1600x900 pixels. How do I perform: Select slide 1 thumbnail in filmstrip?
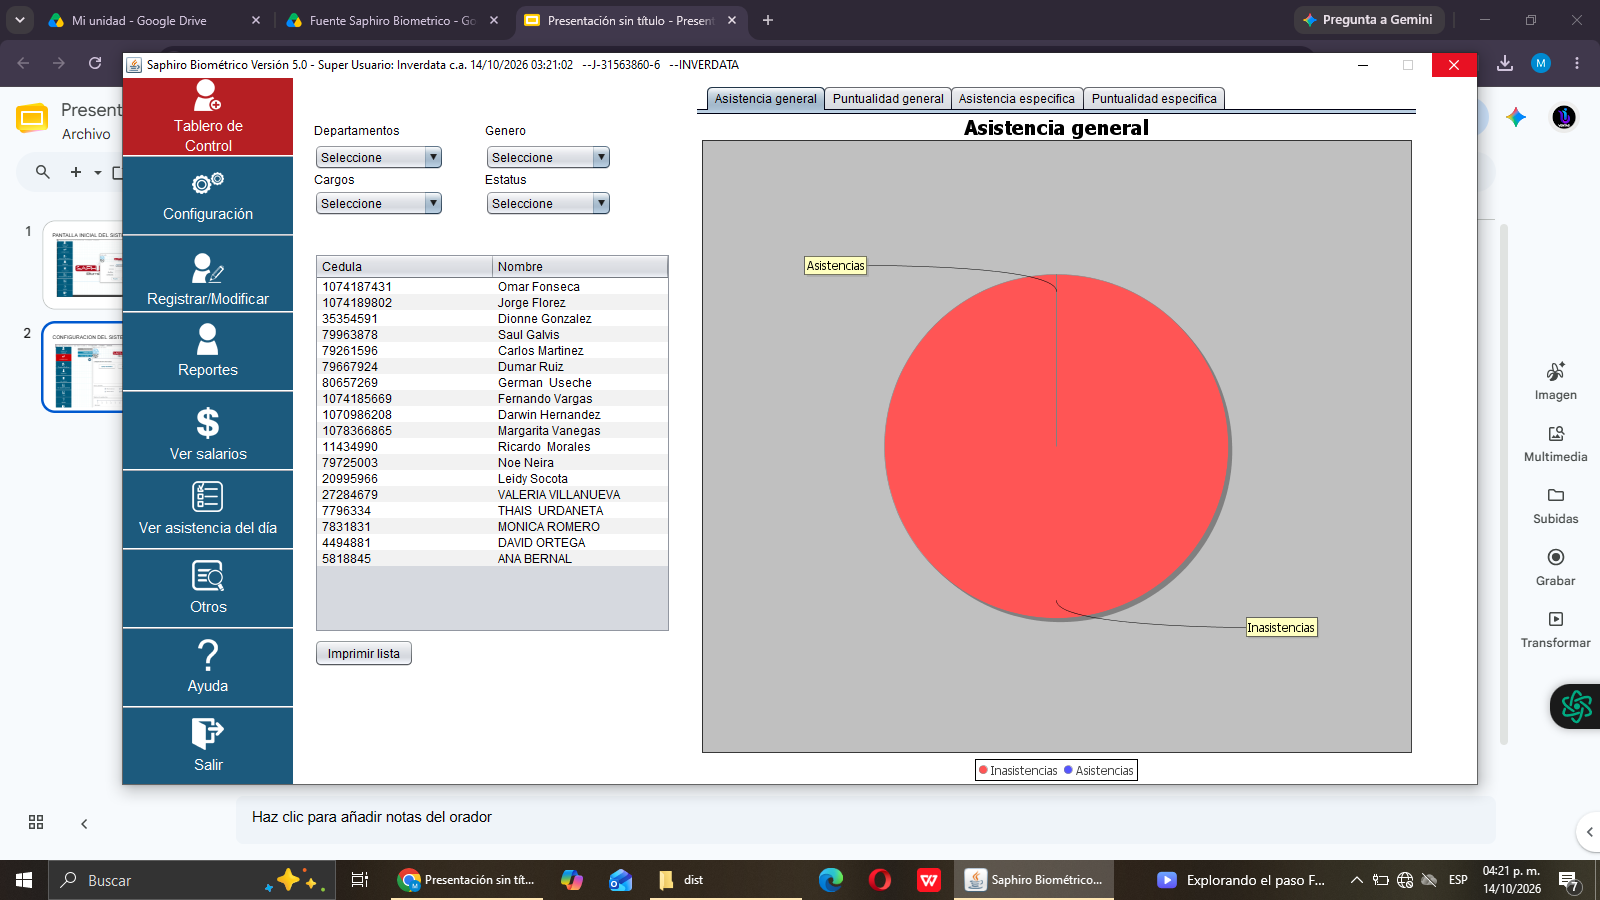[84, 265]
